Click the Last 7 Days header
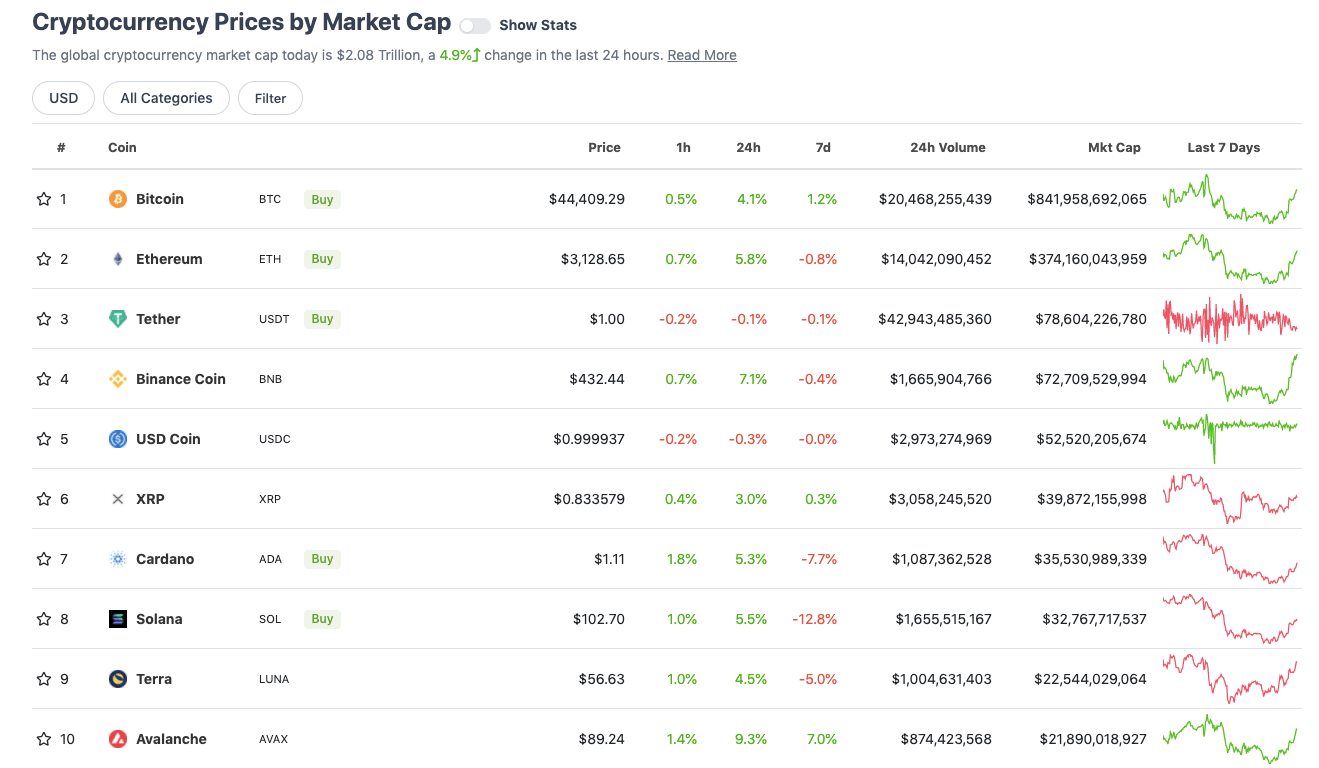The width and height of the screenshot is (1319, 768). [1224, 147]
